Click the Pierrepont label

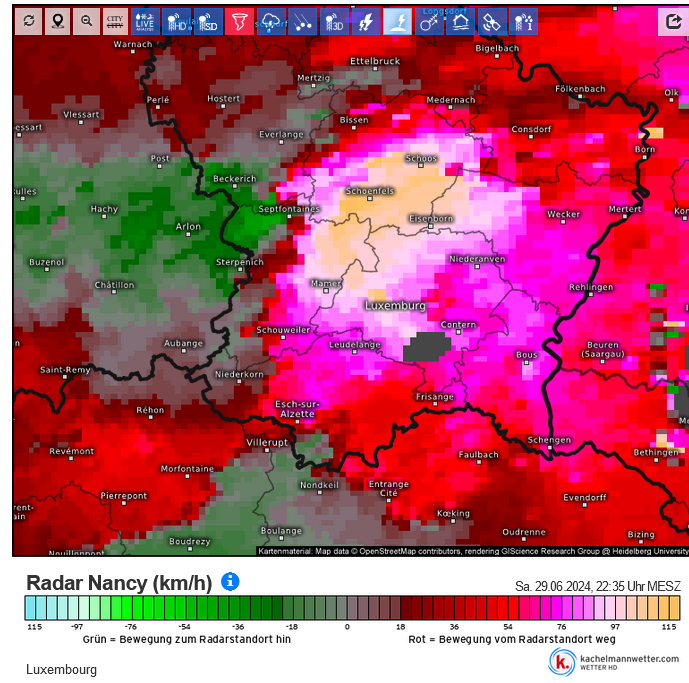[124, 495]
